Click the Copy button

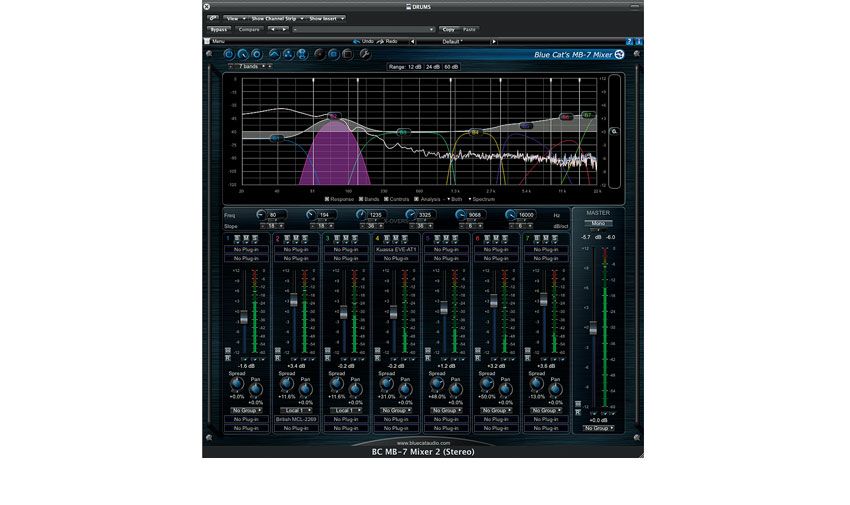pyautogui.click(x=449, y=29)
